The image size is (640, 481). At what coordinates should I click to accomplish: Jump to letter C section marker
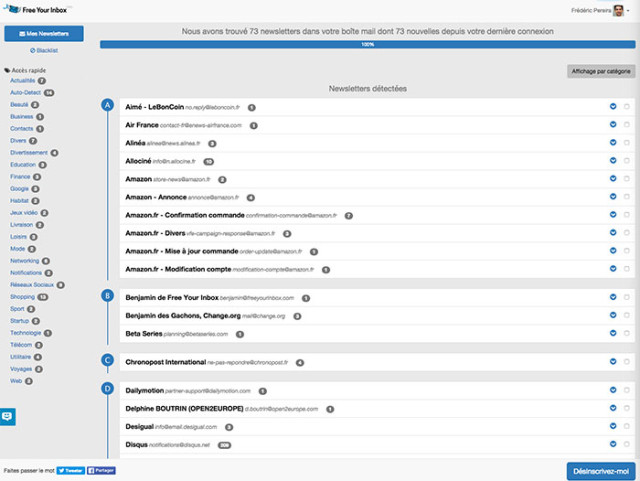tap(107, 360)
